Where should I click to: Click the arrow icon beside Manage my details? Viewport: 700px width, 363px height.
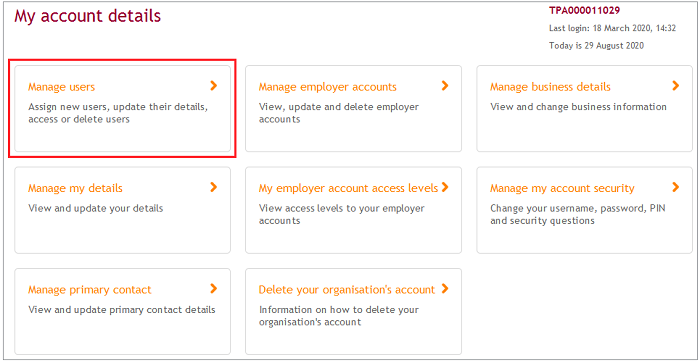coord(214,187)
